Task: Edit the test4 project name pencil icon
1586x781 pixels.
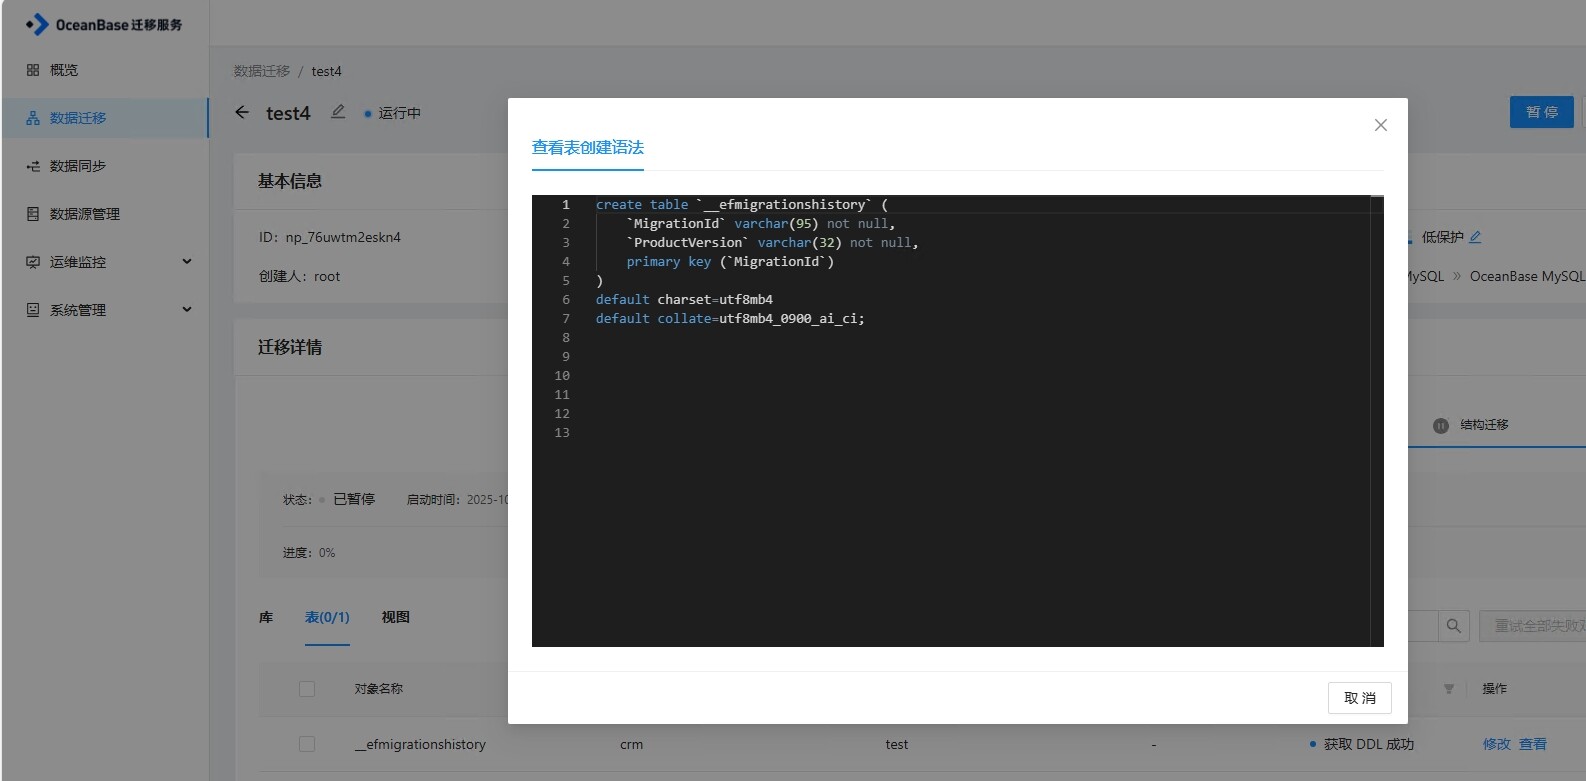Action: [x=338, y=112]
